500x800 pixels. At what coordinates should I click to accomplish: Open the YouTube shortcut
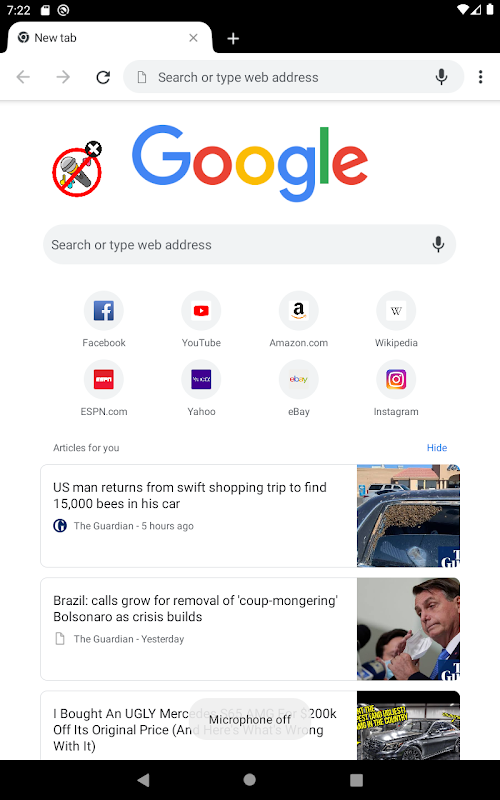[x=201, y=311]
